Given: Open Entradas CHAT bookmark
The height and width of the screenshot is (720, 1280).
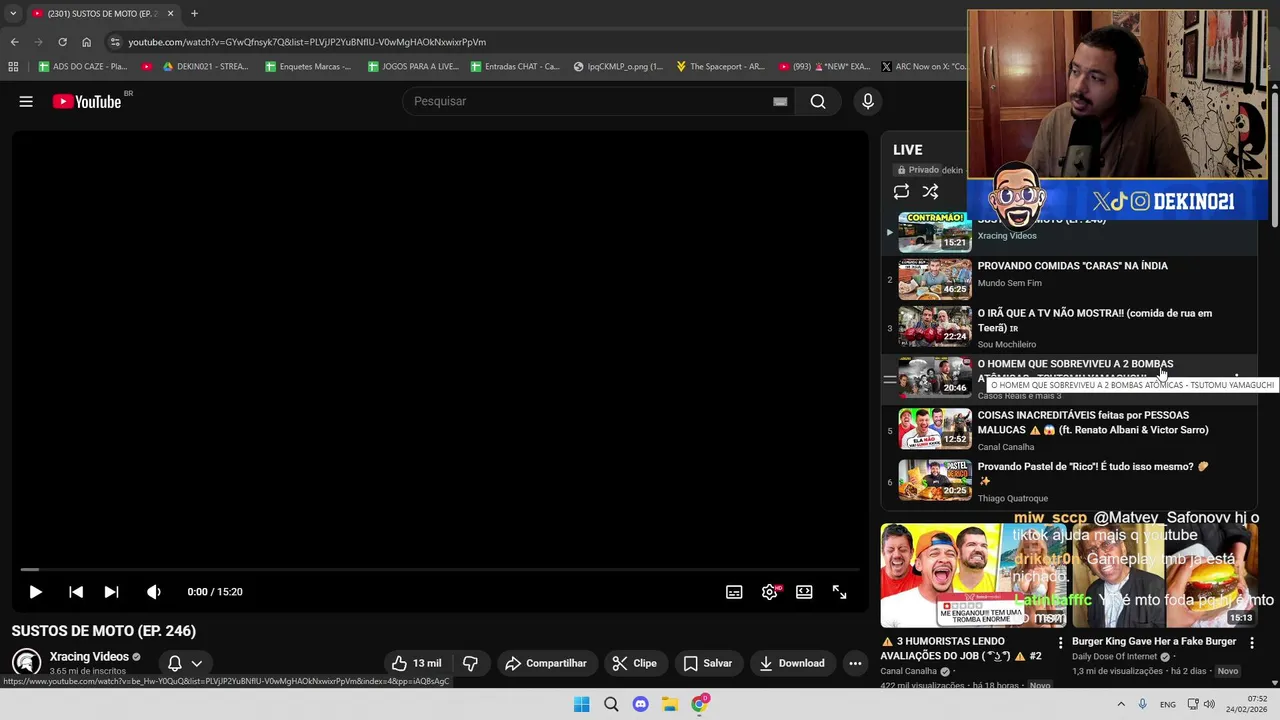Looking at the screenshot, I should [x=514, y=67].
